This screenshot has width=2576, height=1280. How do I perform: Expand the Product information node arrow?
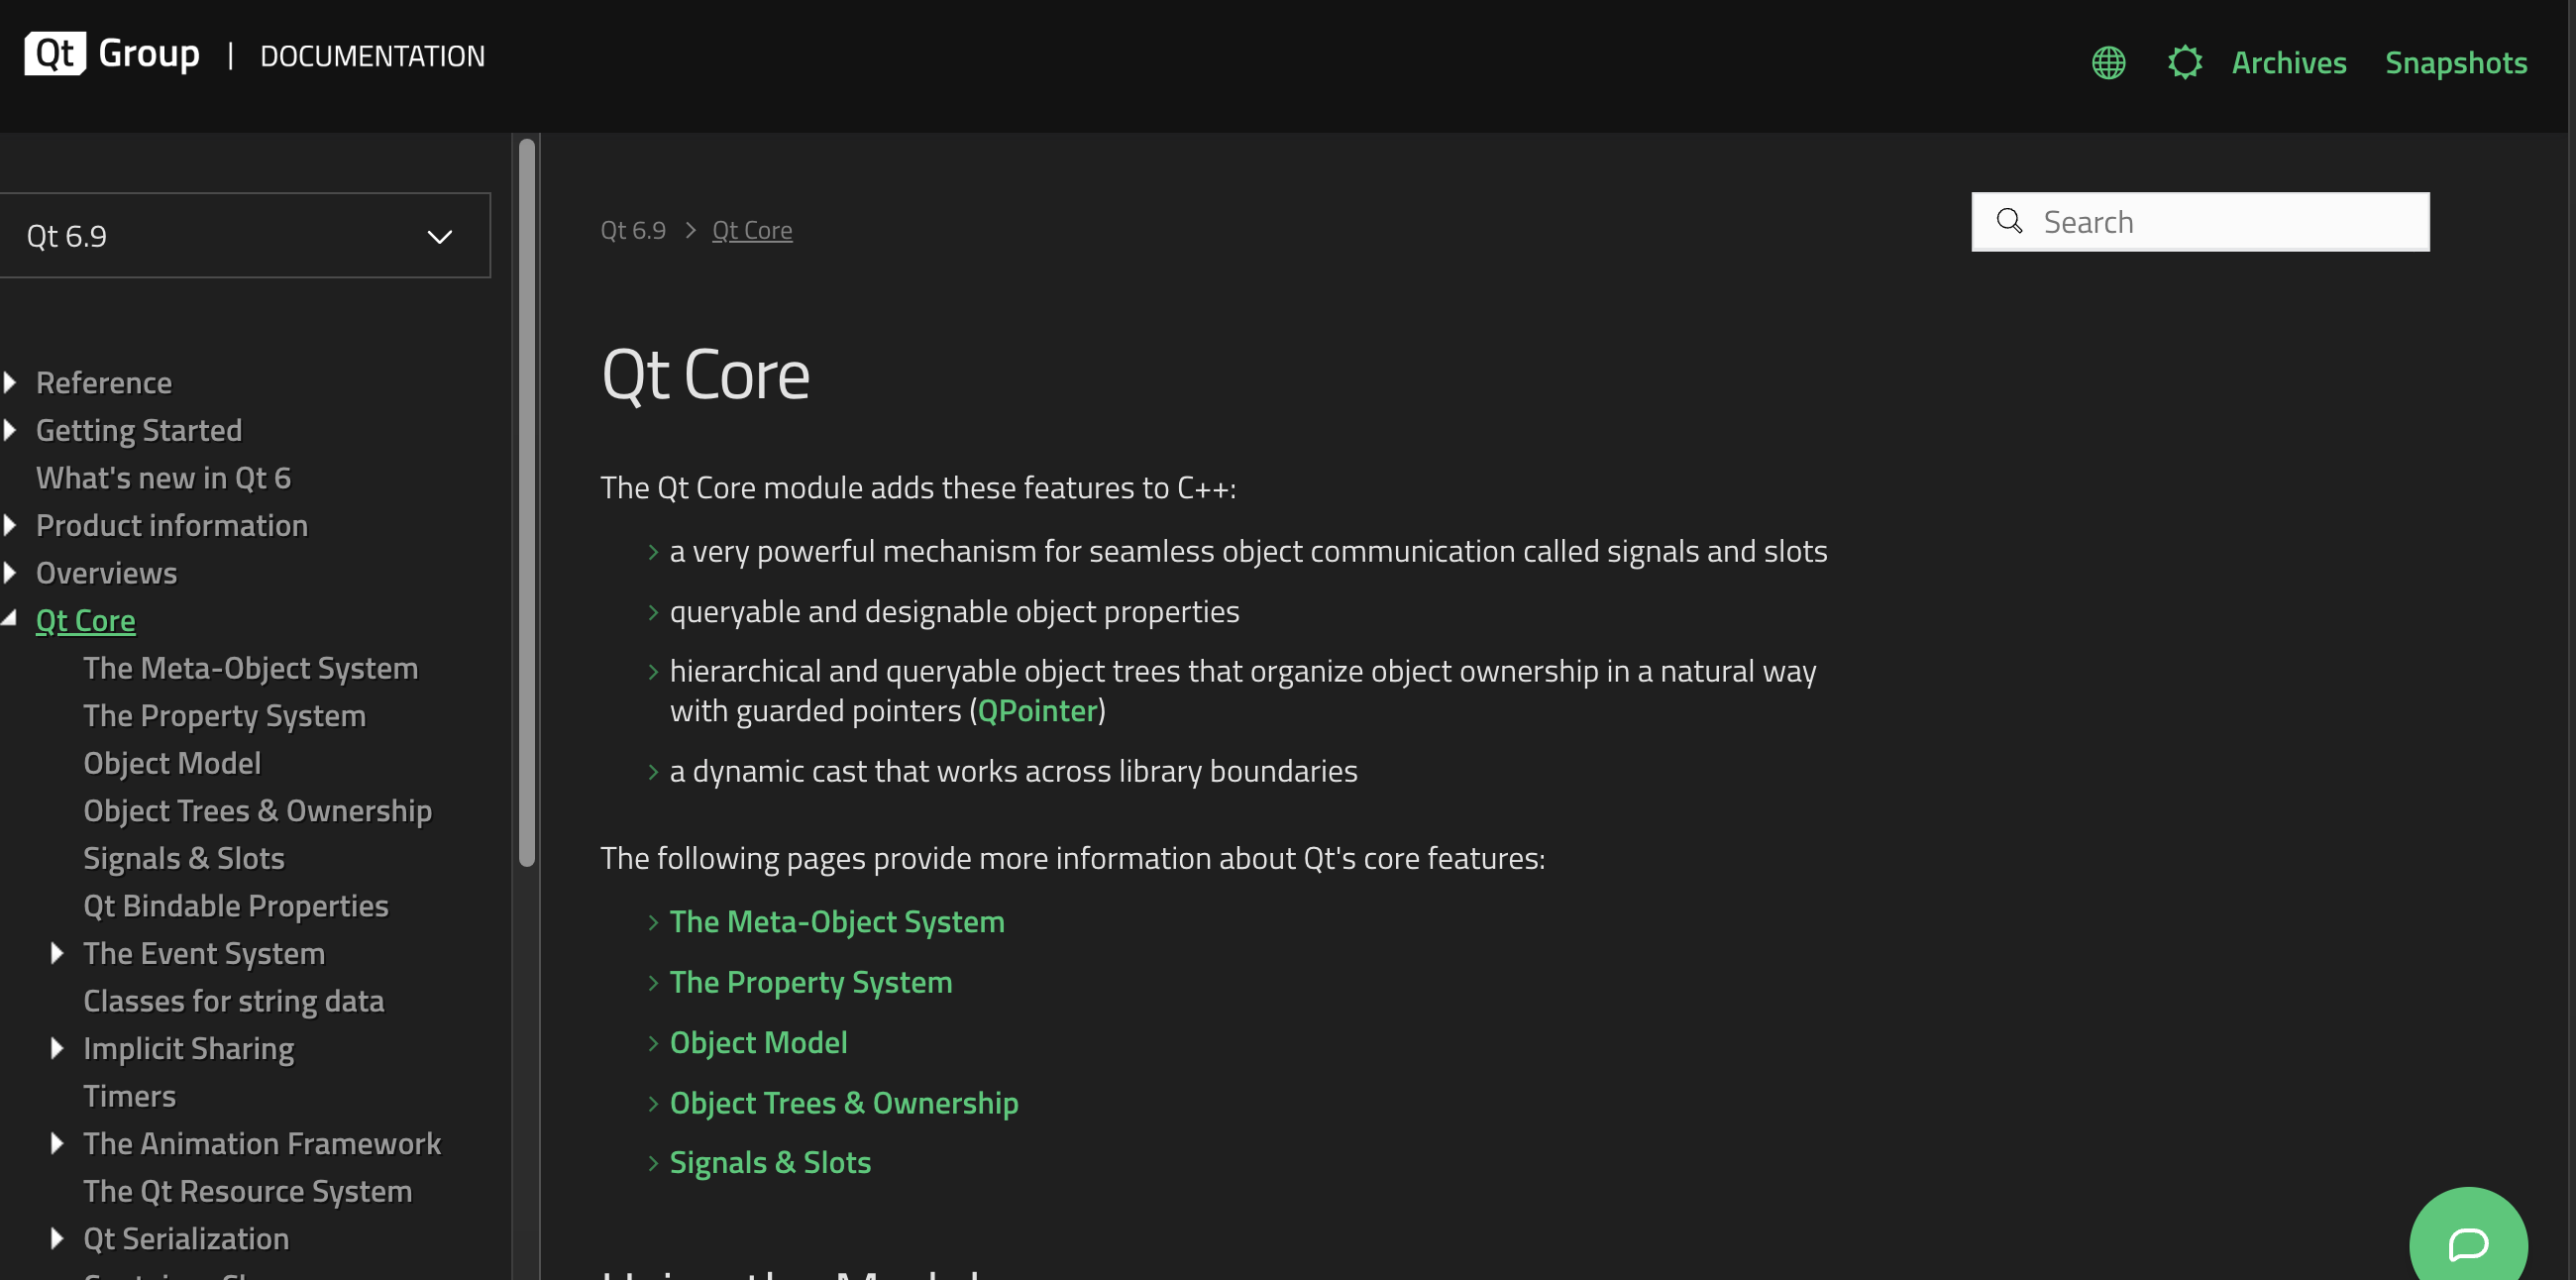click(x=10, y=526)
